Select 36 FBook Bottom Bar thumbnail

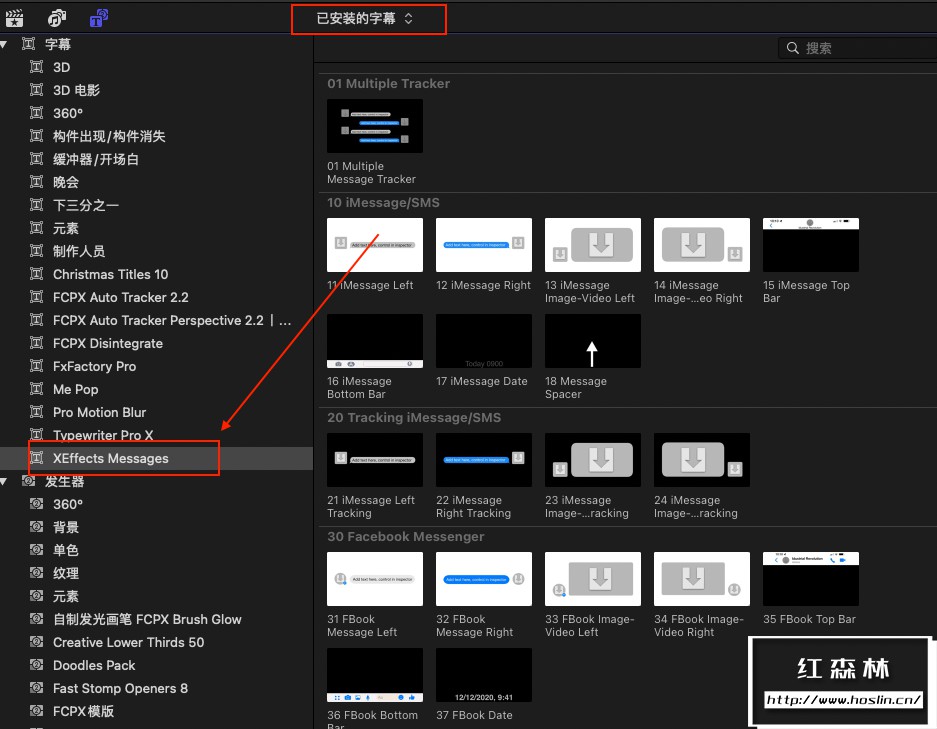click(x=375, y=675)
